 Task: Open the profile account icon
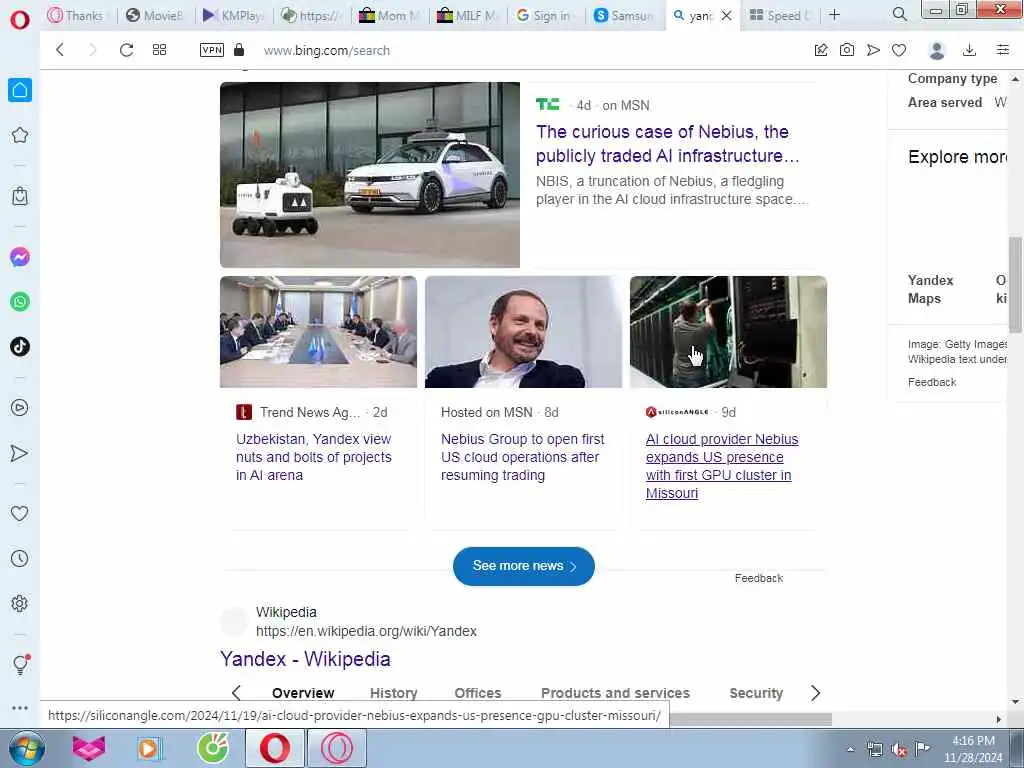[936, 50]
